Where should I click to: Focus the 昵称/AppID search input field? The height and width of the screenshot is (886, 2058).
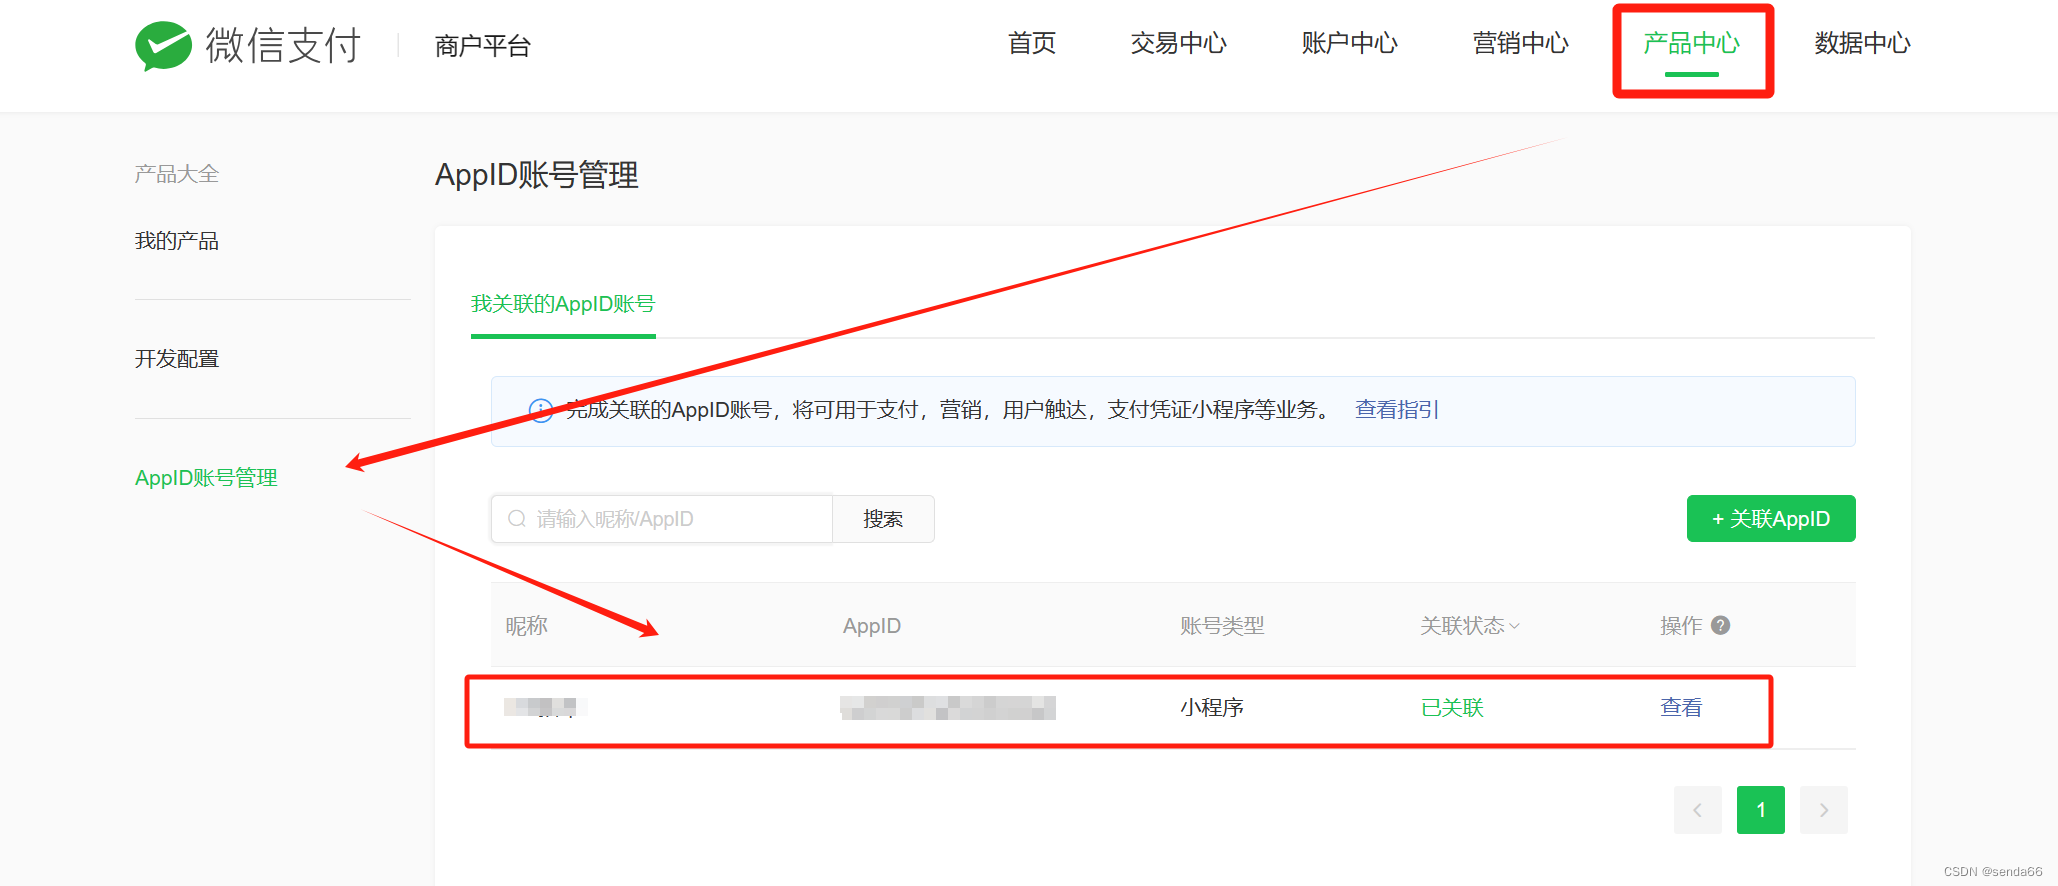680,519
